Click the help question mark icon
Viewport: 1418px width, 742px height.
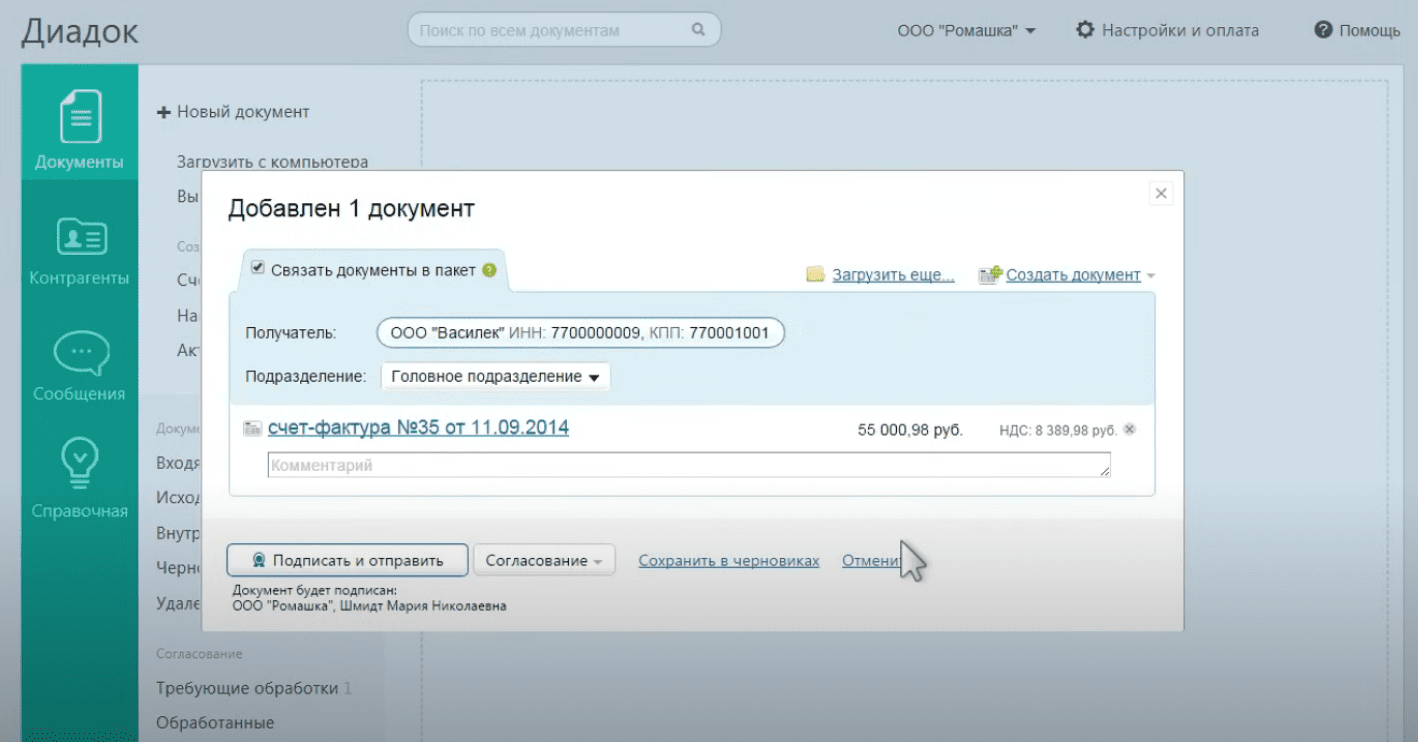[1324, 30]
